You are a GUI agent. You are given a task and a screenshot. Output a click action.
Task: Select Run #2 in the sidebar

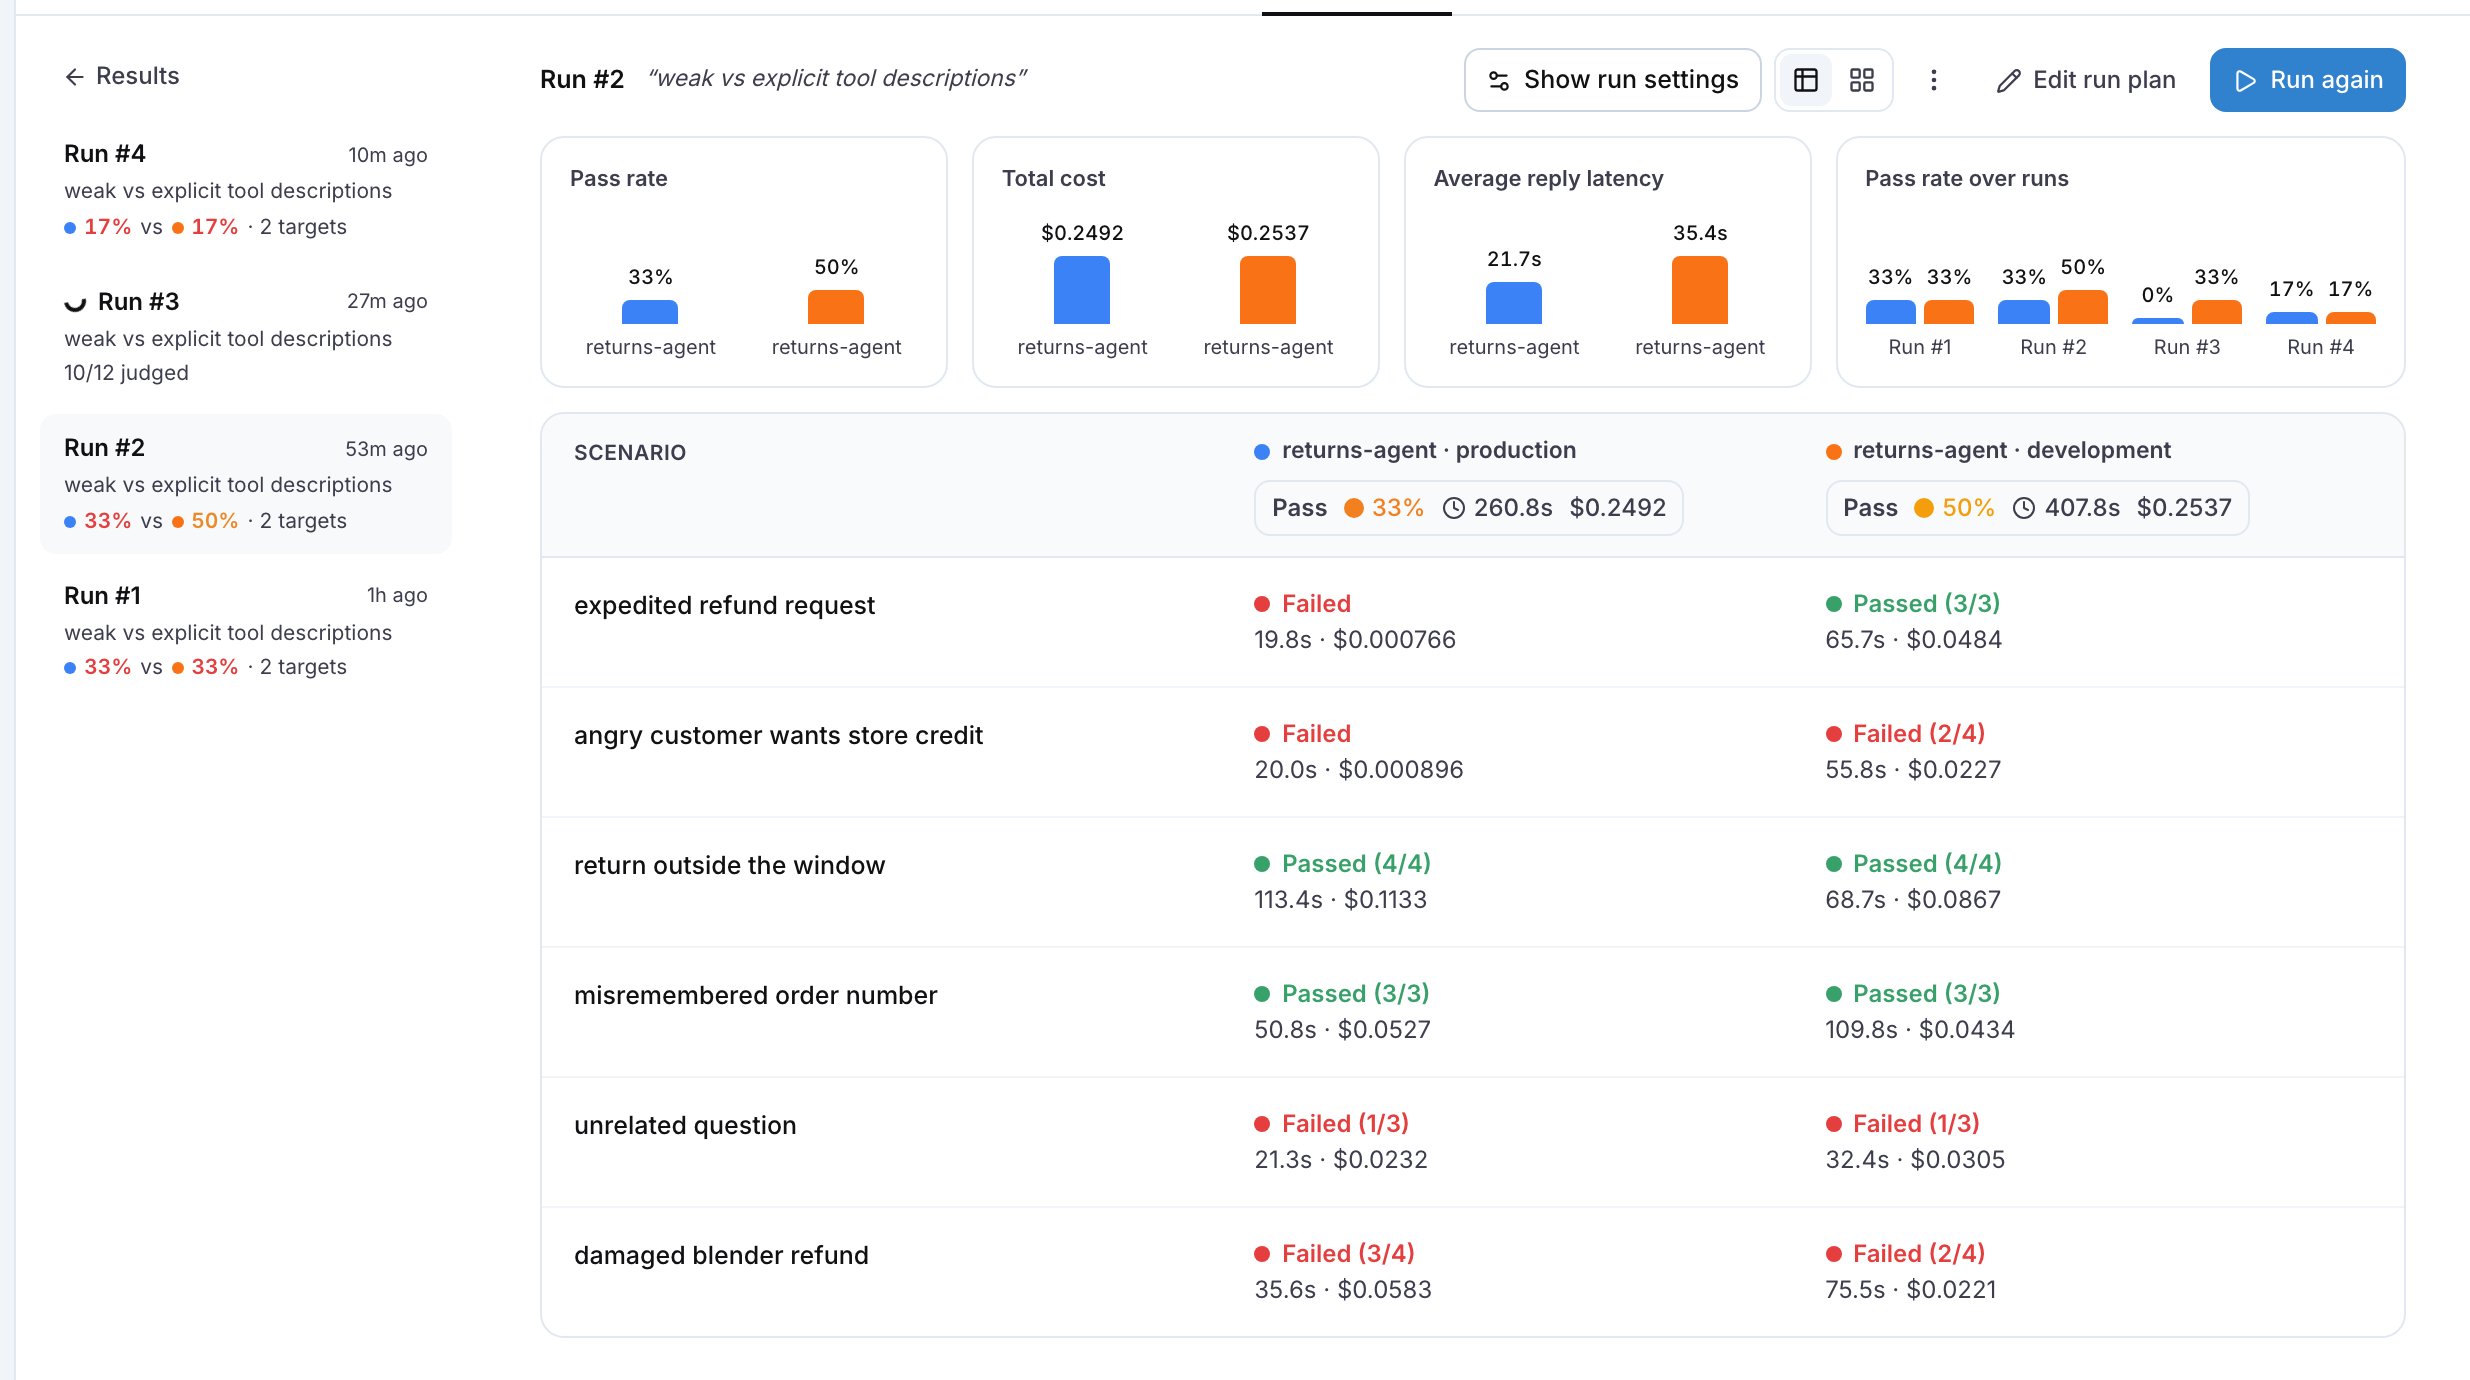click(x=246, y=484)
